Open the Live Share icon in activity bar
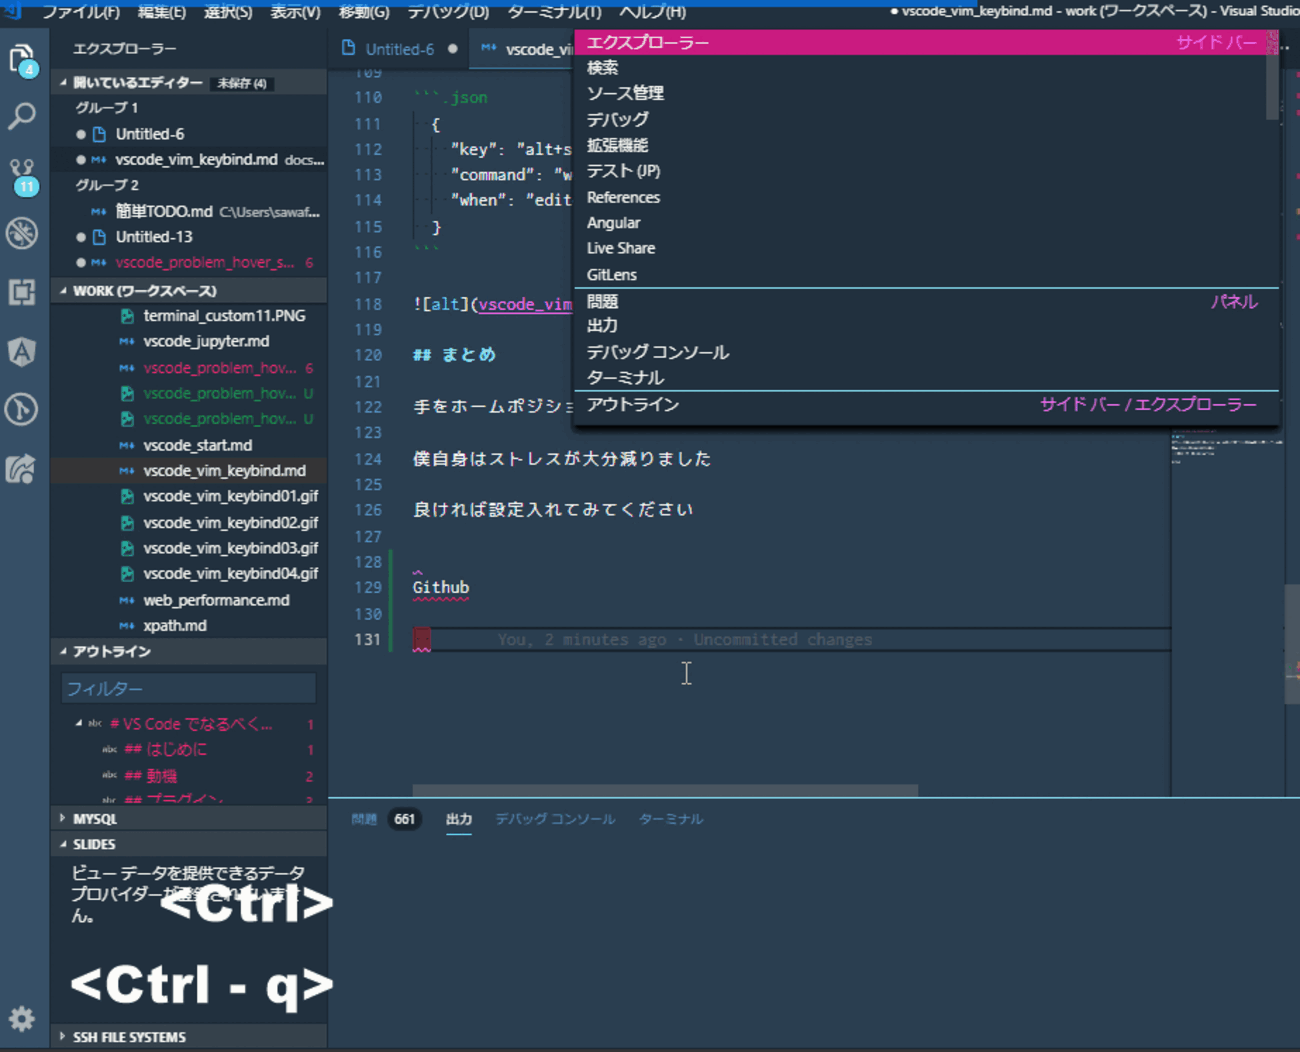This screenshot has height=1052, width=1300. click(22, 469)
